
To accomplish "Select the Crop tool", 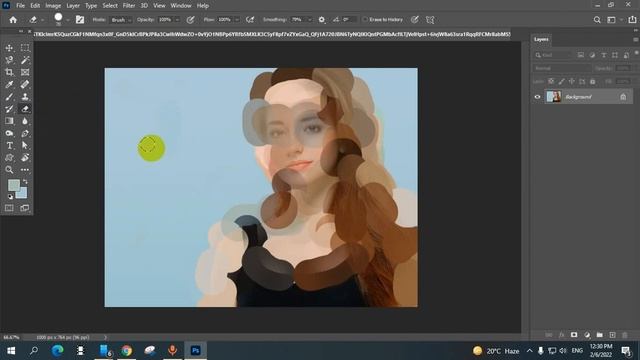I will pyautogui.click(x=9, y=72).
